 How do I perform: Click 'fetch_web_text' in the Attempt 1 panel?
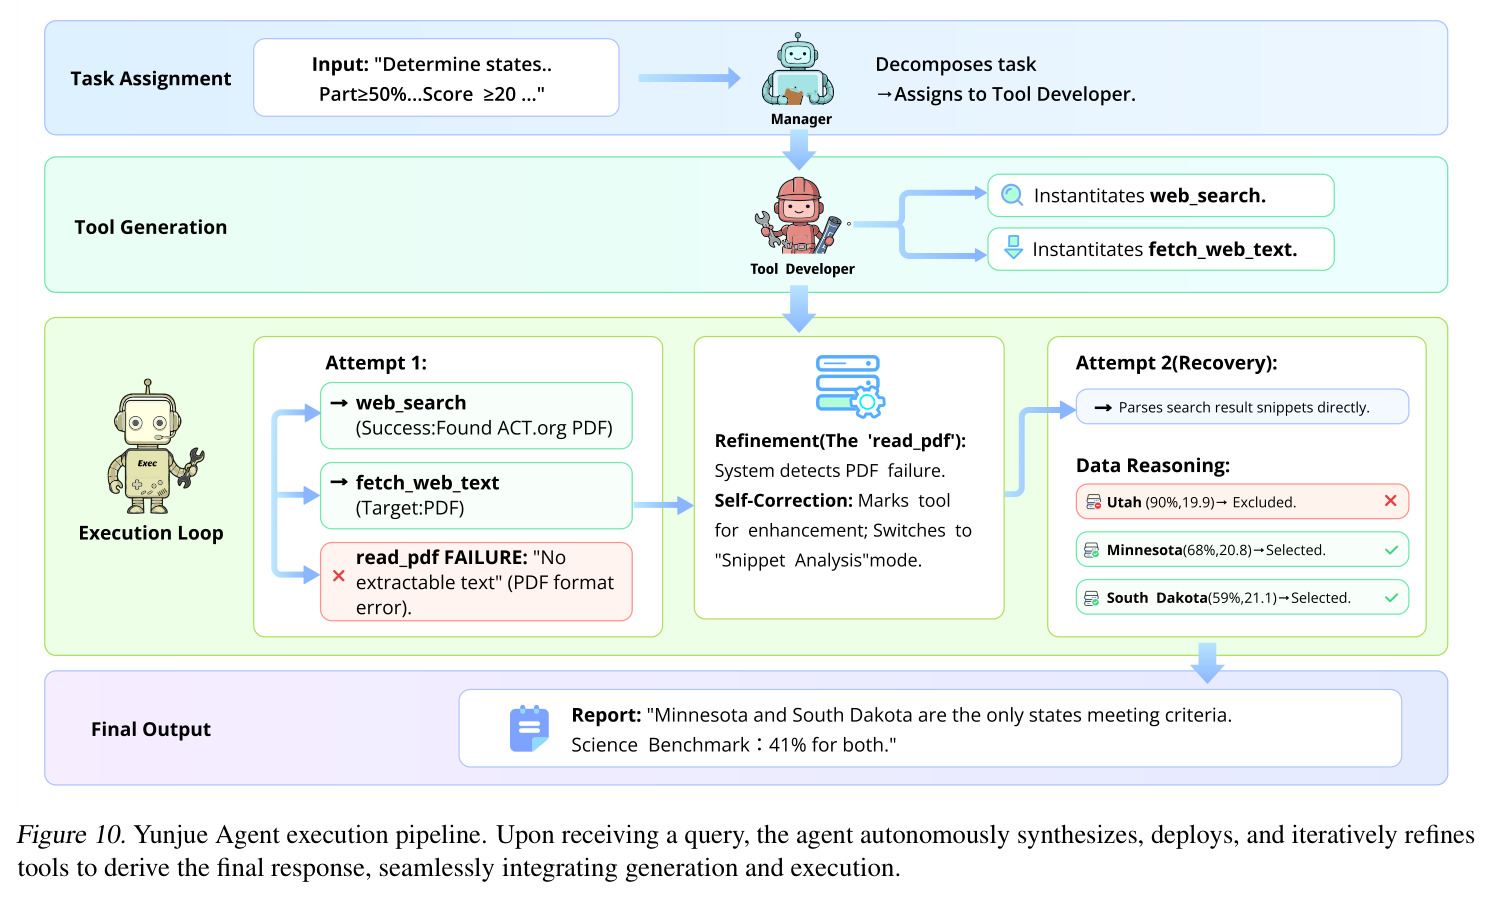point(427,483)
